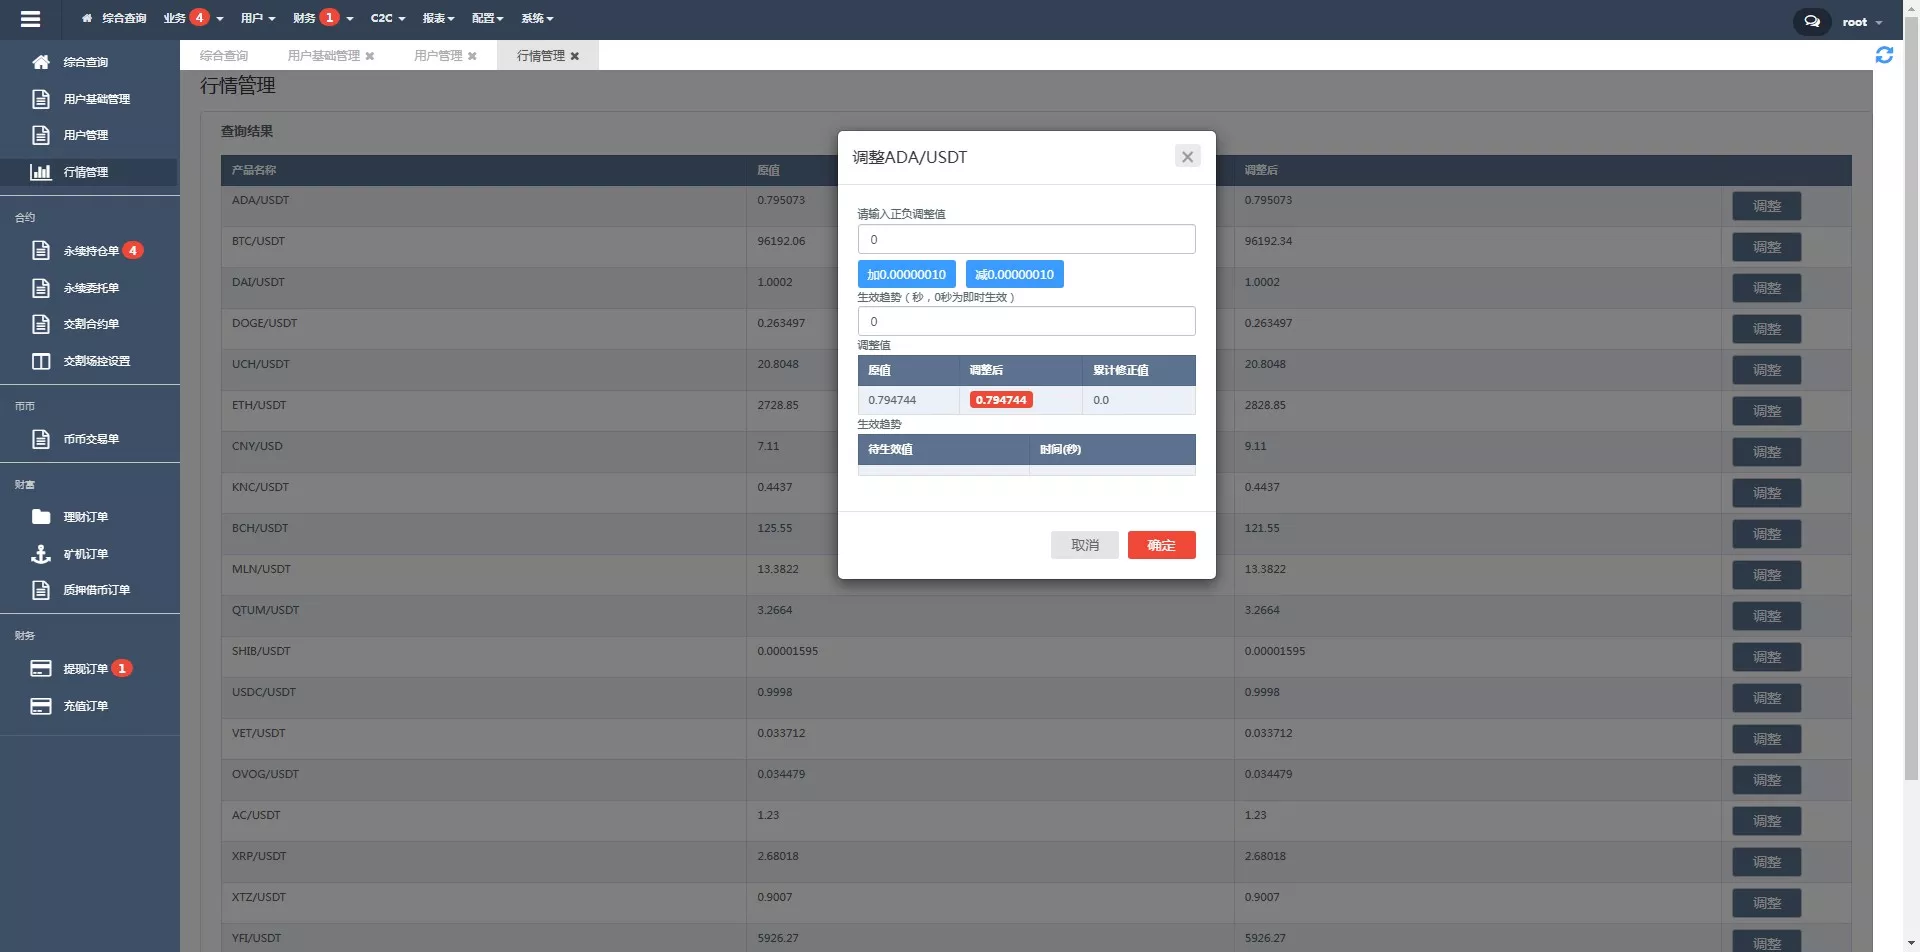Click the refresh icon at top right
This screenshot has width=1920, height=952.
[1884, 55]
